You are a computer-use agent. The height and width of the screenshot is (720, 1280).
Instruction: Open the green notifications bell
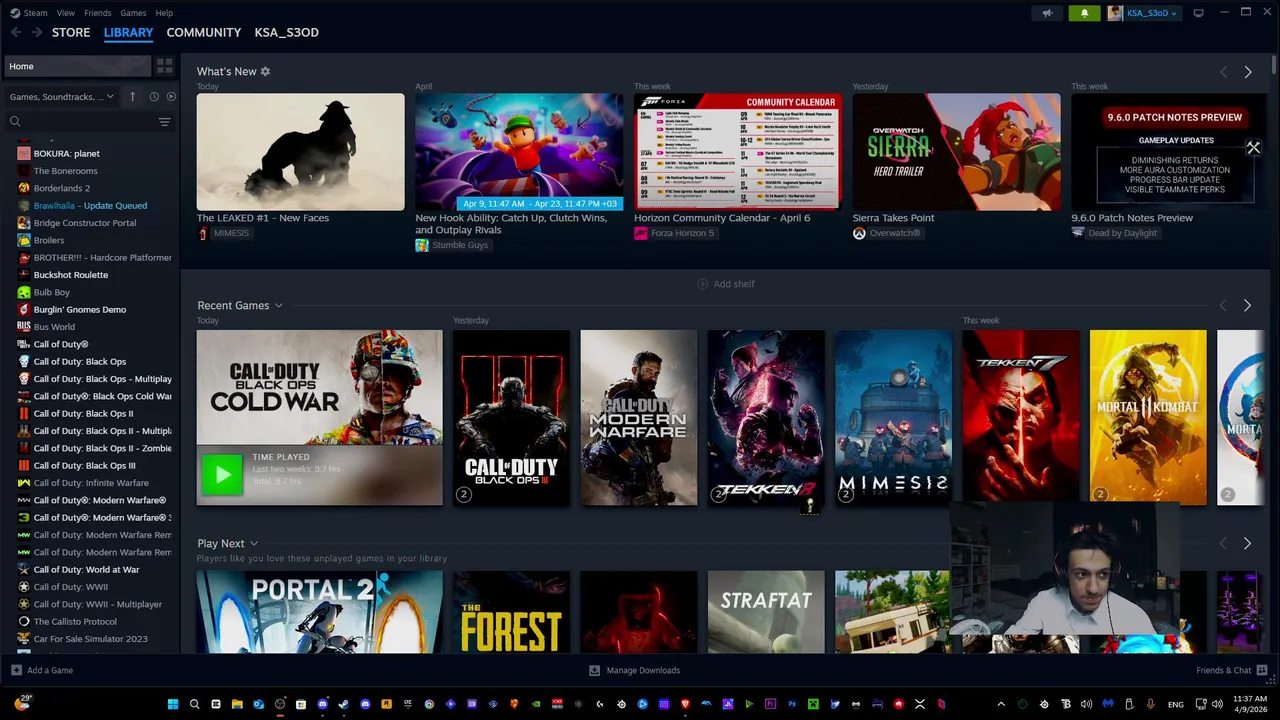pyautogui.click(x=1084, y=13)
